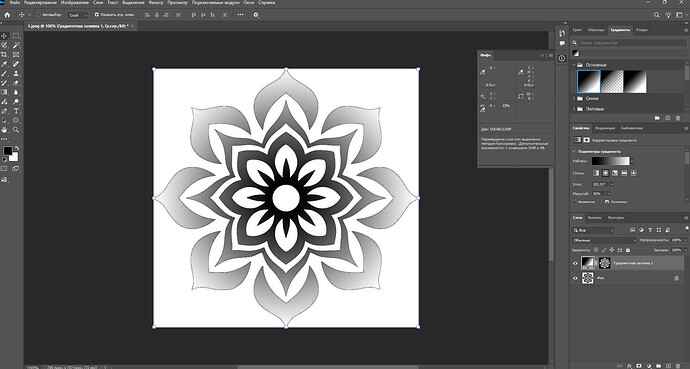Select the Path Selection tool
The width and height of the screenshot is (690, 369).
click(x=5, y=121)
